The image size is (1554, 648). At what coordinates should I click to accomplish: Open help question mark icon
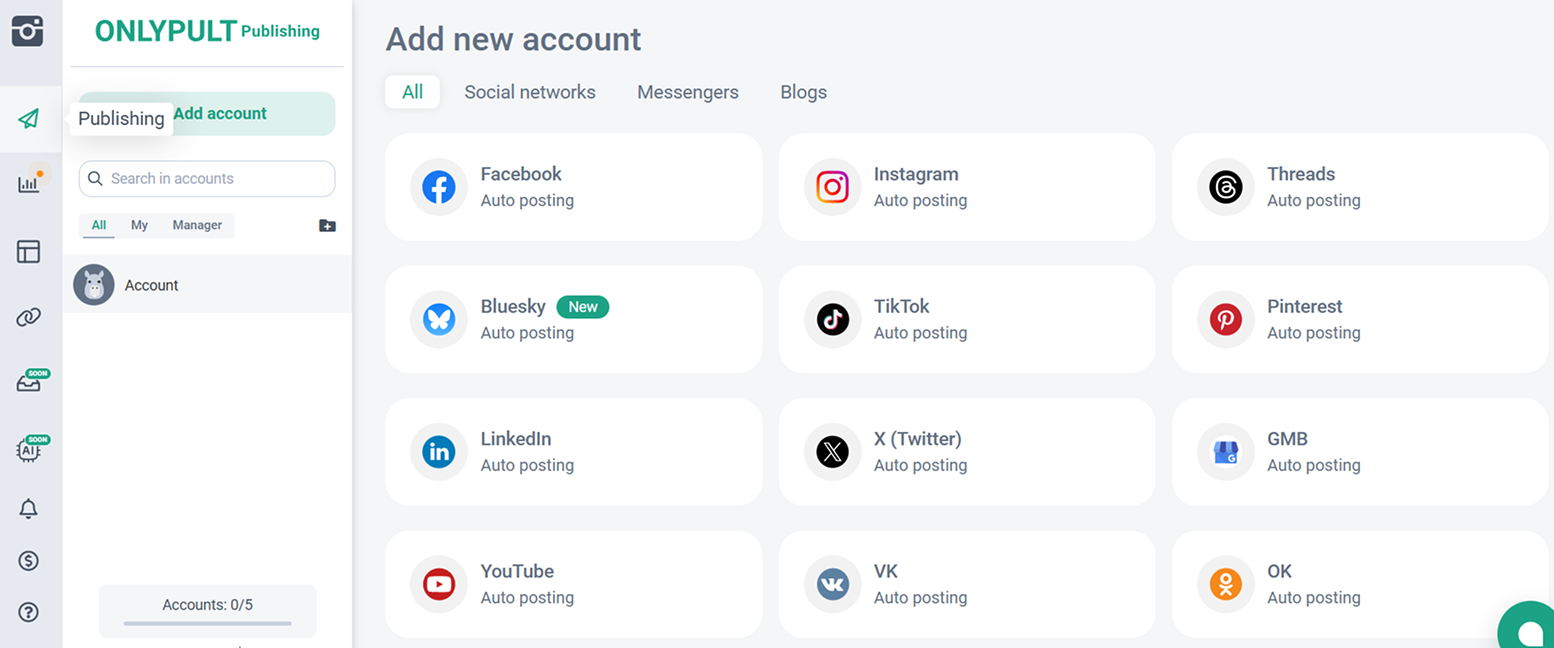29,612
